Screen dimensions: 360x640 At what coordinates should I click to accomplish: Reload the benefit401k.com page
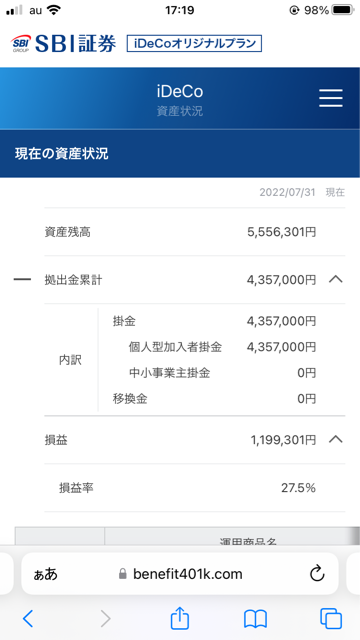pyautogui.click(x=317, y=574)
